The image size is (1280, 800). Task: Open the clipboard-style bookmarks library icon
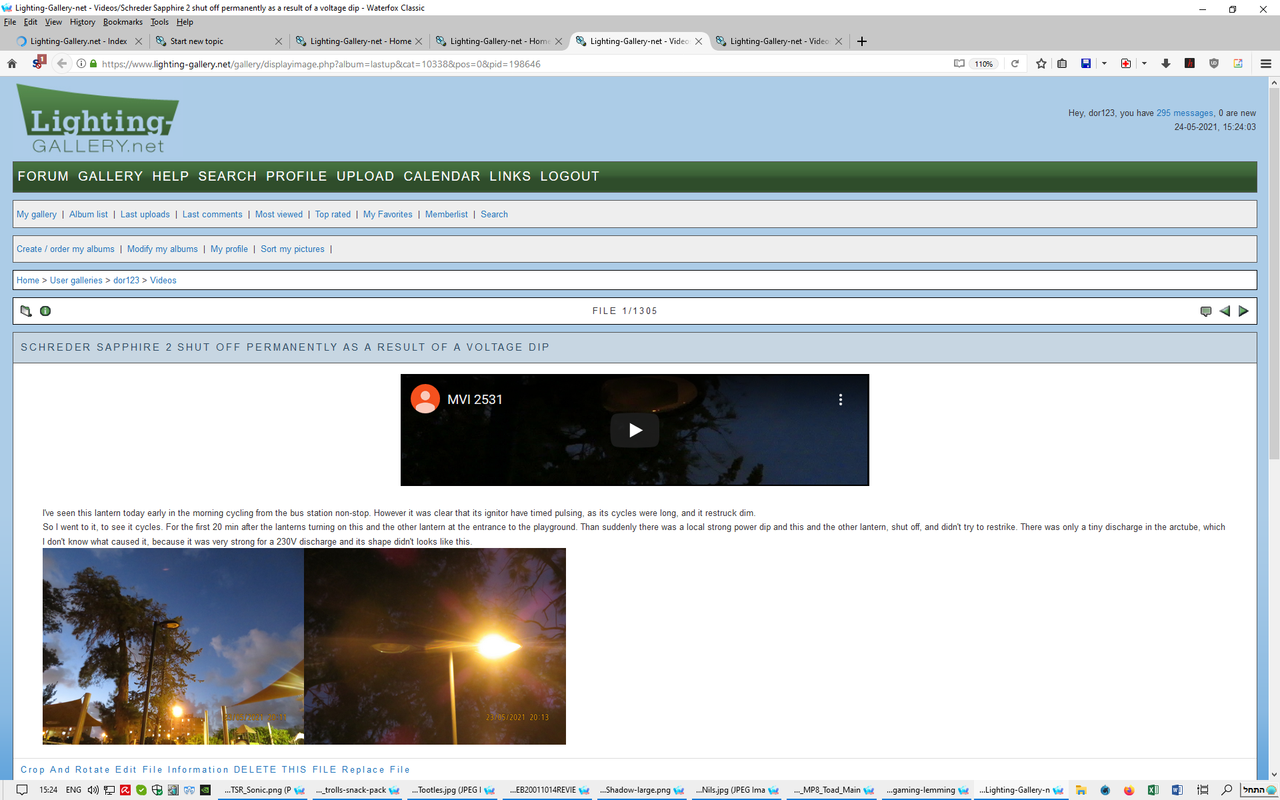pos(1062,63)
